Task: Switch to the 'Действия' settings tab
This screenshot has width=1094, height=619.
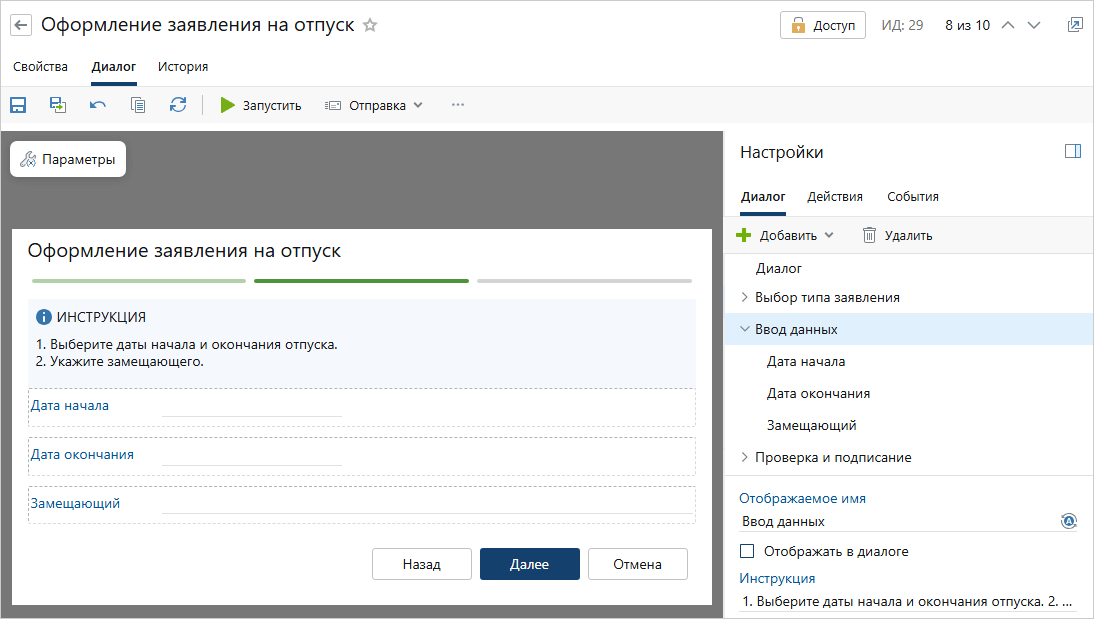Action: (835, 197)
